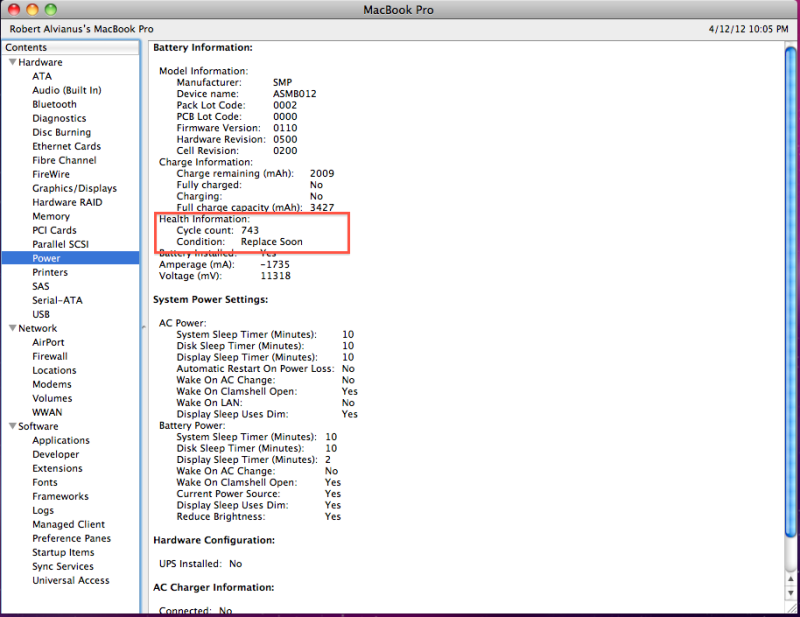The width and height of the screenshot is (800, 617).
Task: Select Diagnostics in the sidebar
Action: [x=59, y=118]
